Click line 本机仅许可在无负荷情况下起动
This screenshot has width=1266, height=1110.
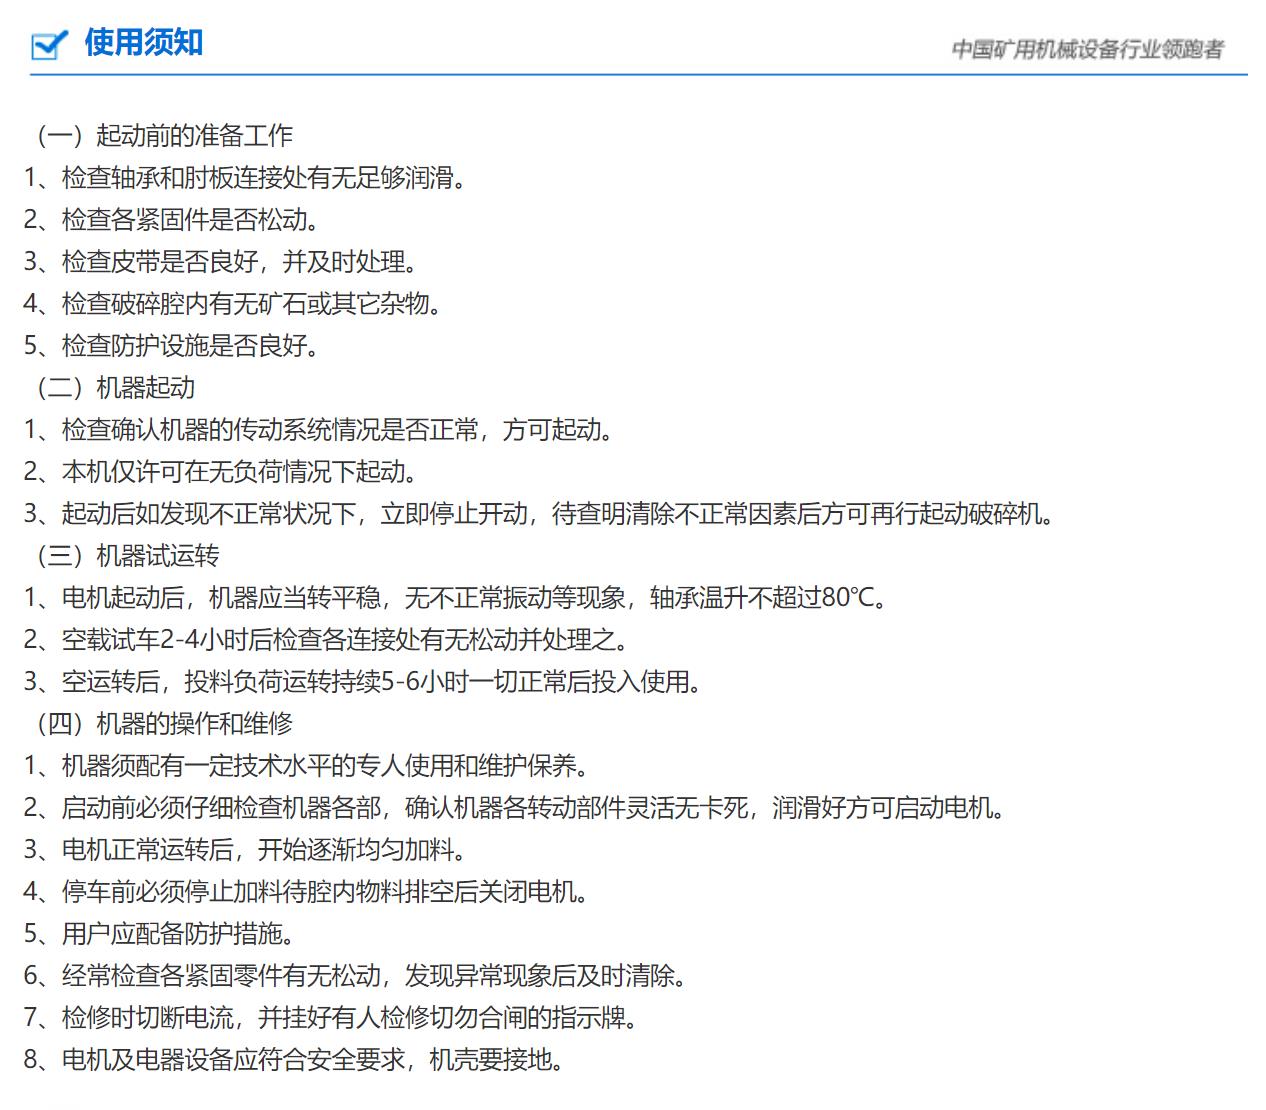tap(220, 472)
